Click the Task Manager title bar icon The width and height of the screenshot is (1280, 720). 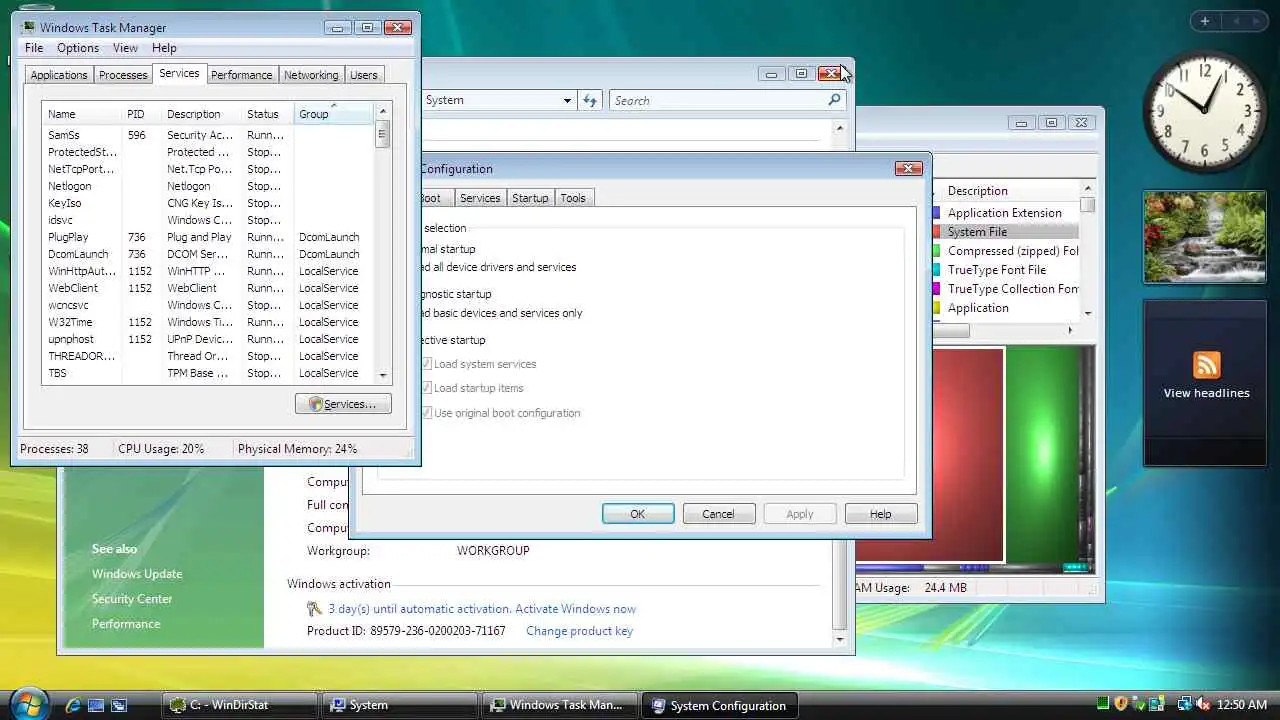[28, 27]
